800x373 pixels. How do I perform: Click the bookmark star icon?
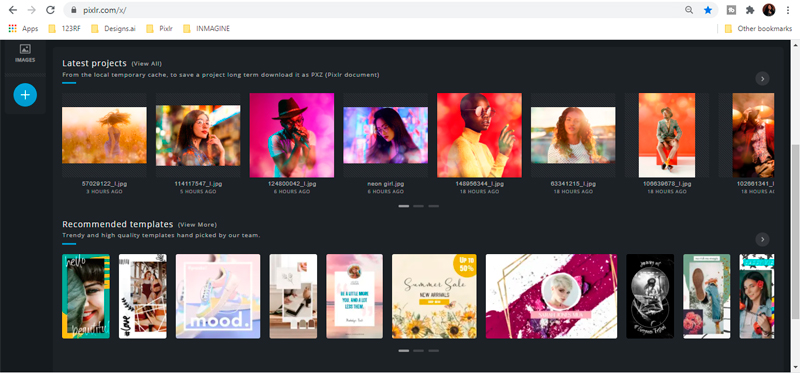point(708,10)
